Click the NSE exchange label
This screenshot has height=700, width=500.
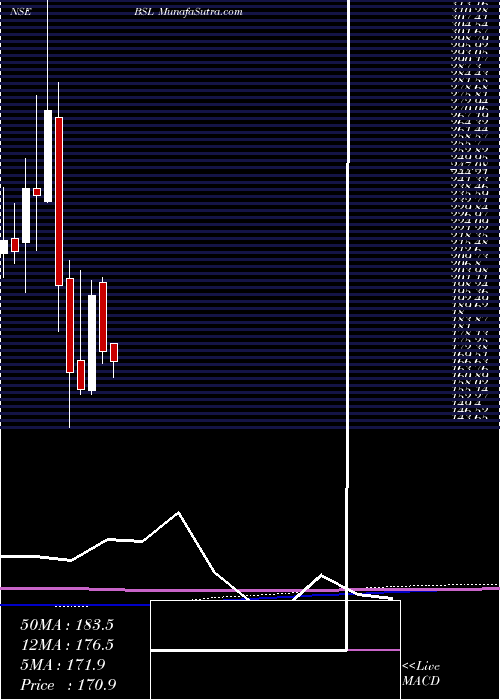pyautogui.click(x=21, y=12)
